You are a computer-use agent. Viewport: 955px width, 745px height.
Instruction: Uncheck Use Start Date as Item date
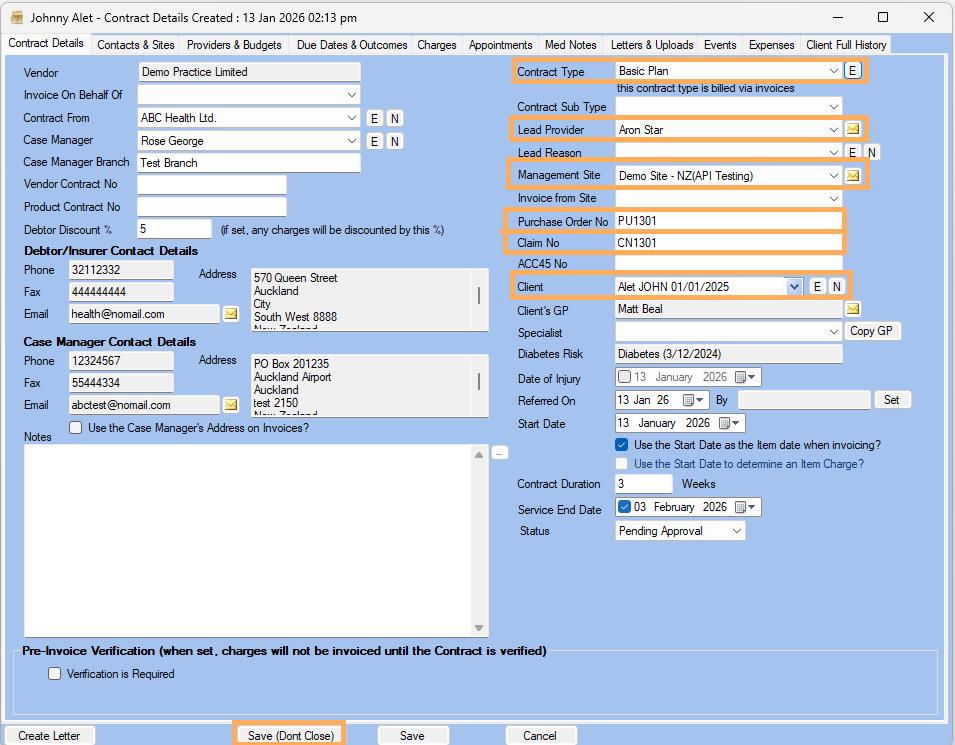[x=622, y=445]
